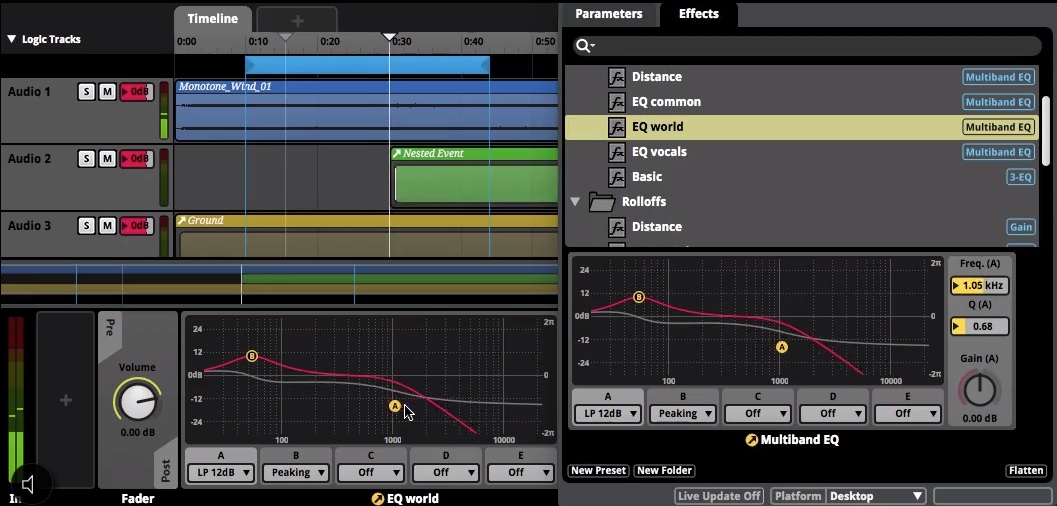Solo the Audio 1 track

86,92
